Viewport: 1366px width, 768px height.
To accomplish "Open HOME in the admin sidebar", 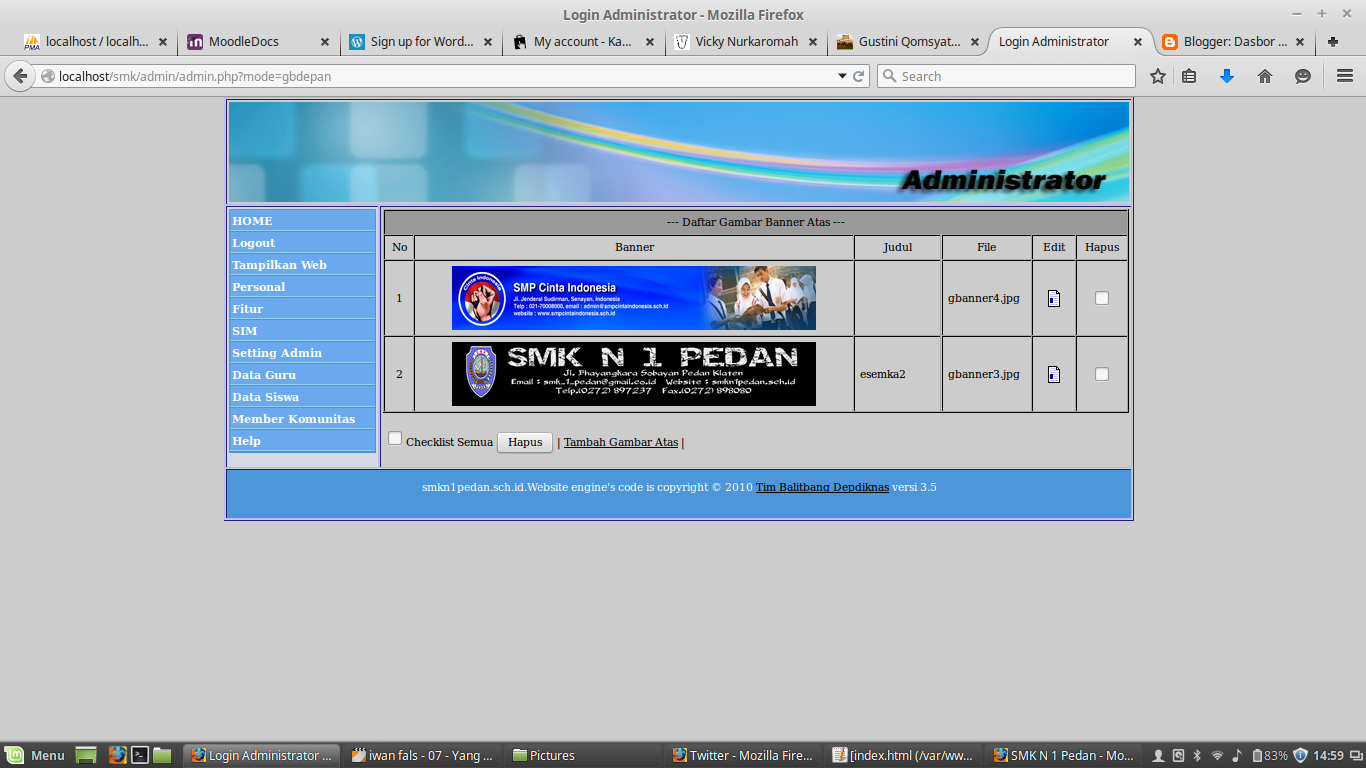I will click(x=302, y=220).
